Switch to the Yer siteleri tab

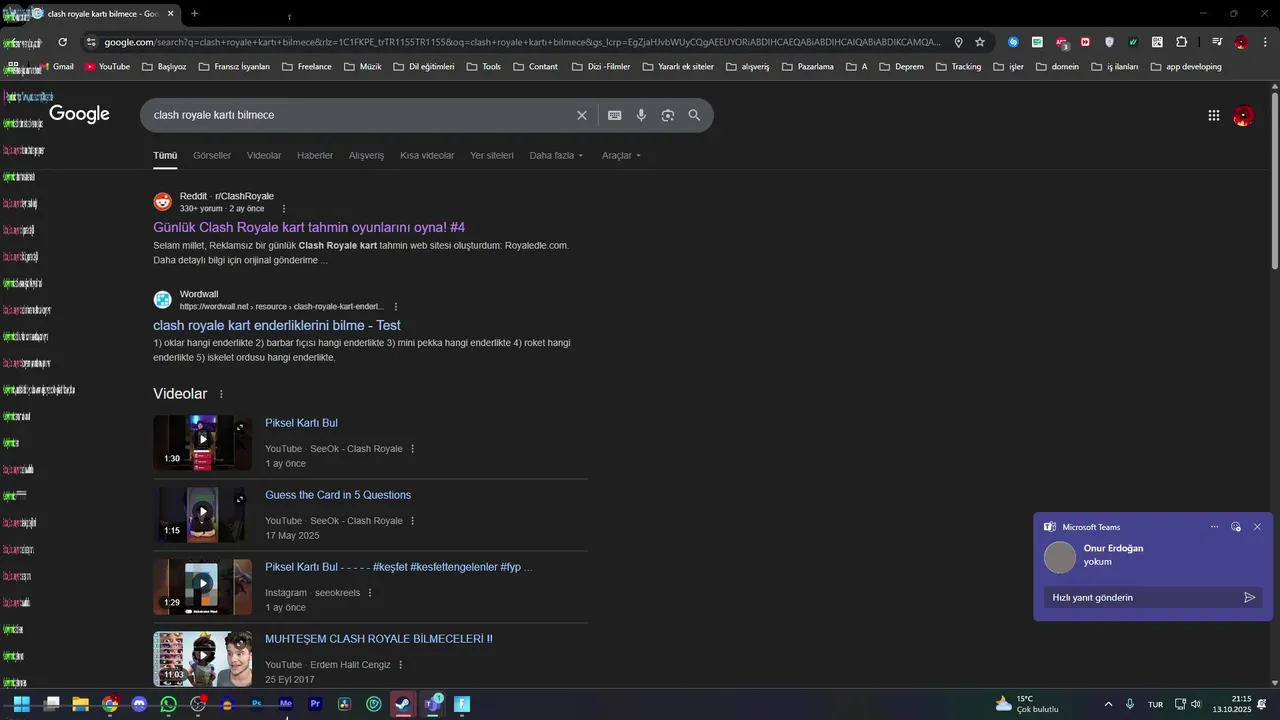[x=492, y=156]
